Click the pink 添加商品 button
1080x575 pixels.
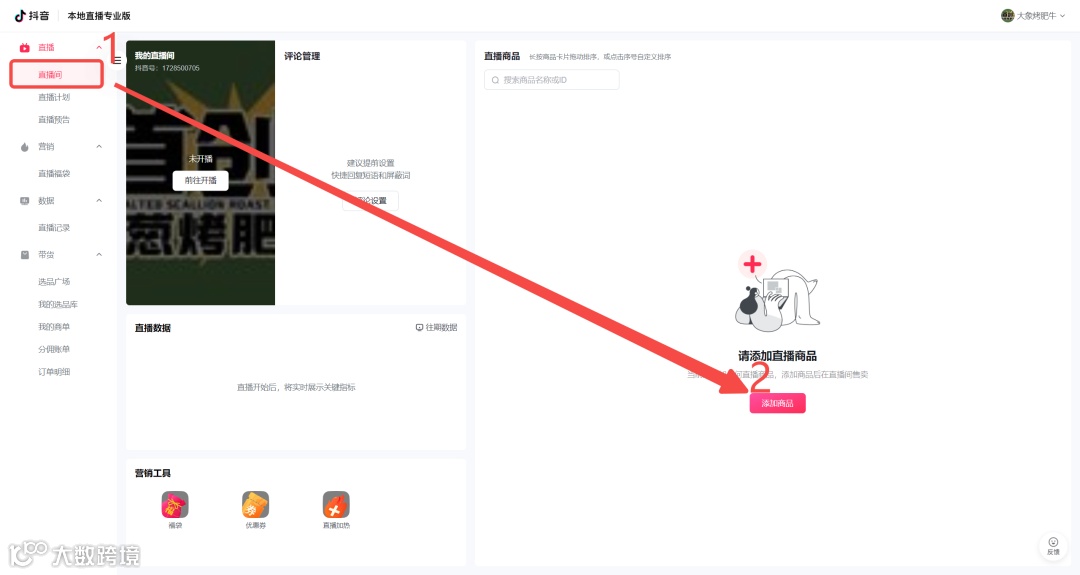pyautogui.click(x=777, y=403)
